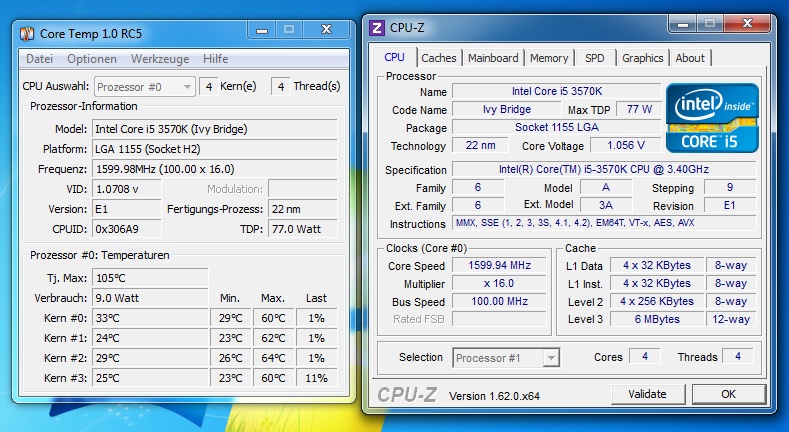789x432 pixels.
Task: Click the Specification field in CPU-Z
Action: [x=604, y=169]
